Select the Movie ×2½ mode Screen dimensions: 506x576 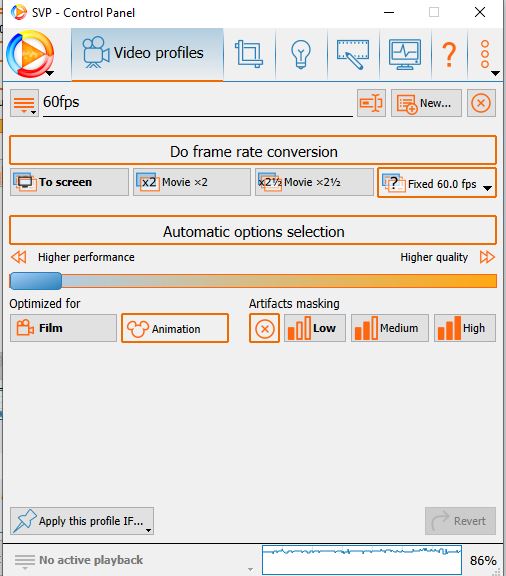(x=314, y=182)
